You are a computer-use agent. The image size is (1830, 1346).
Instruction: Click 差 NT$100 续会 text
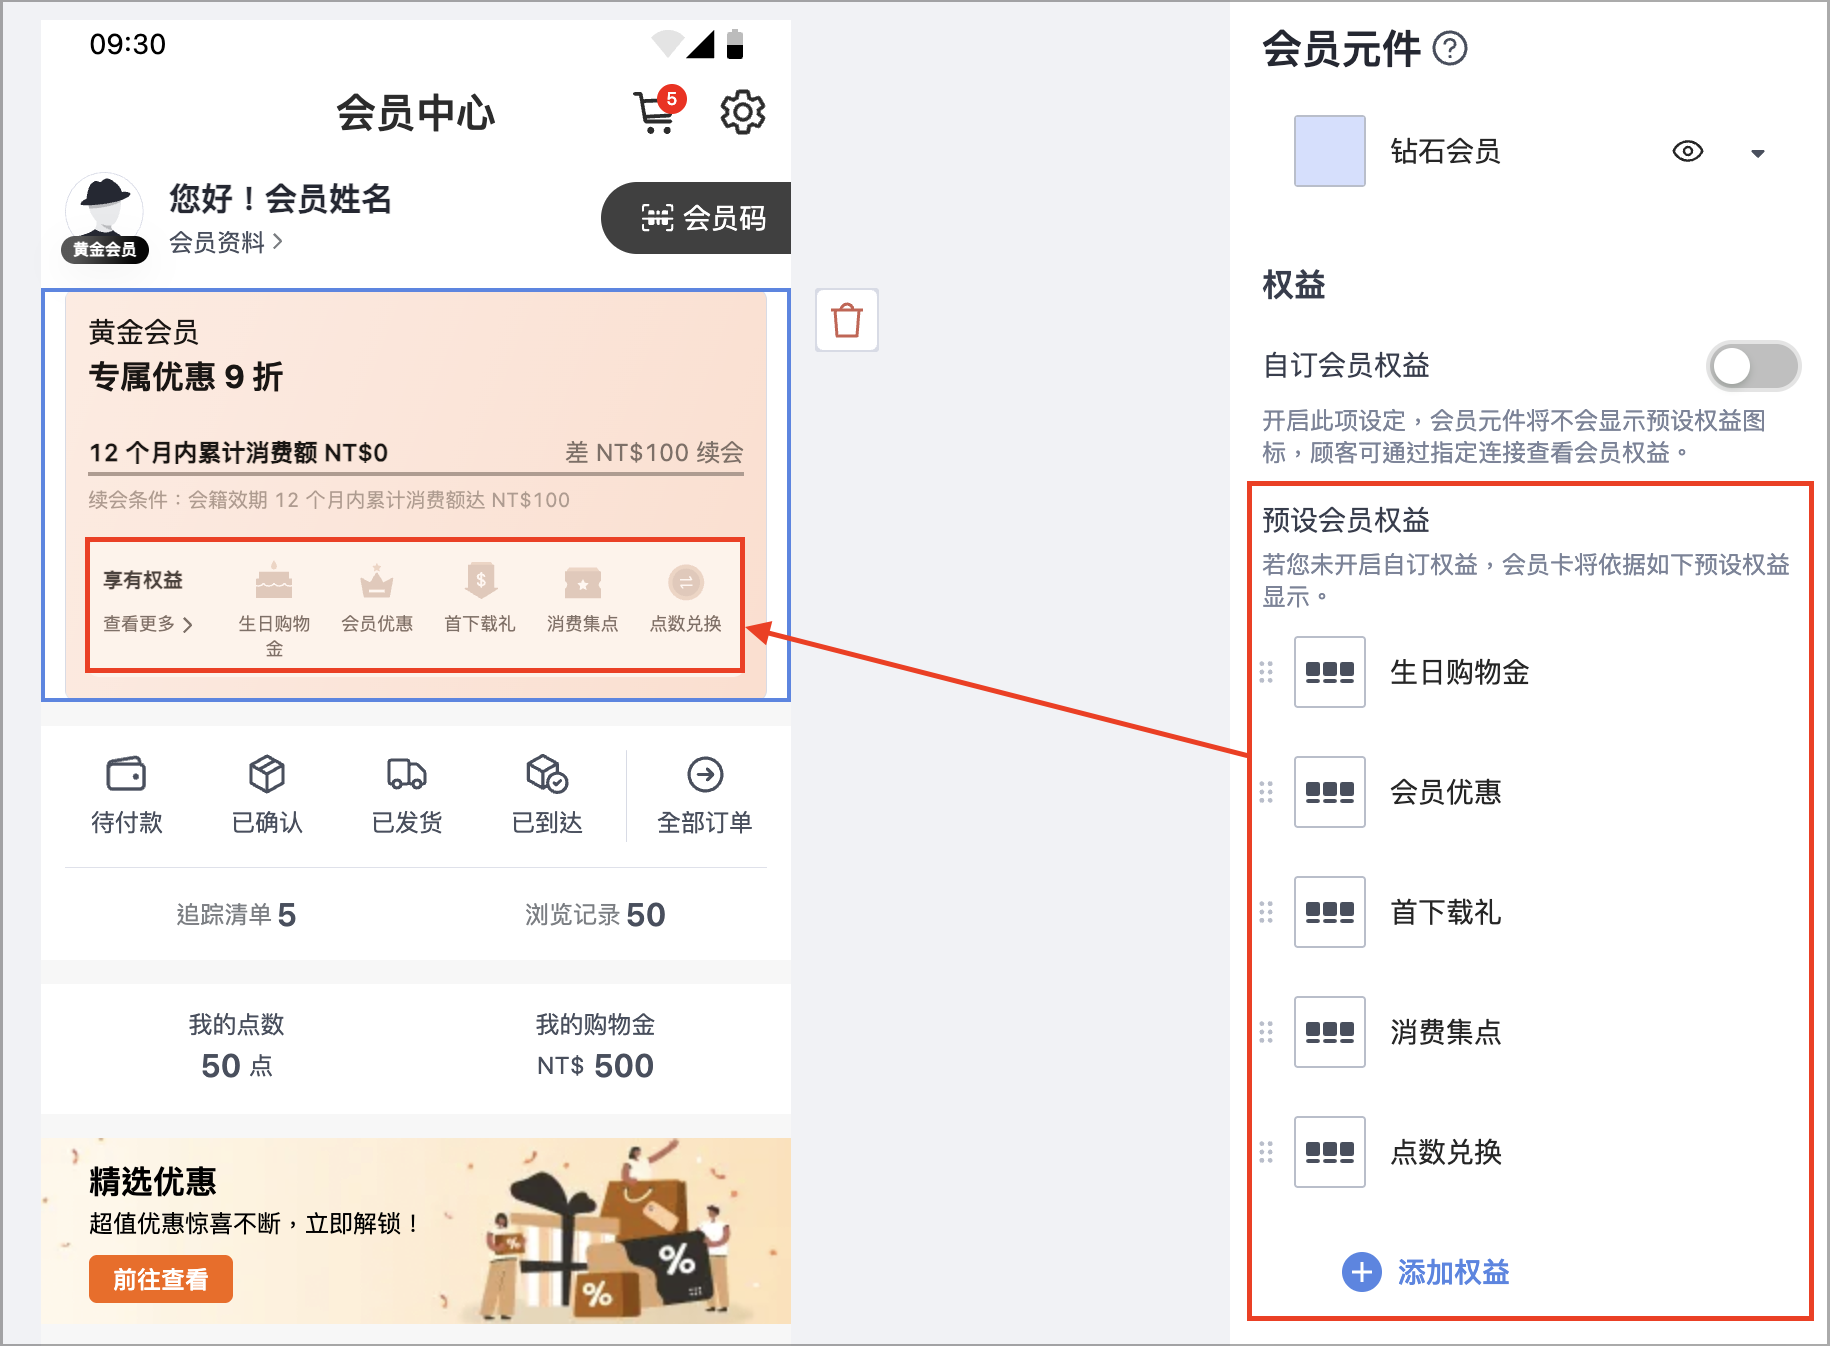pos(655,452)
